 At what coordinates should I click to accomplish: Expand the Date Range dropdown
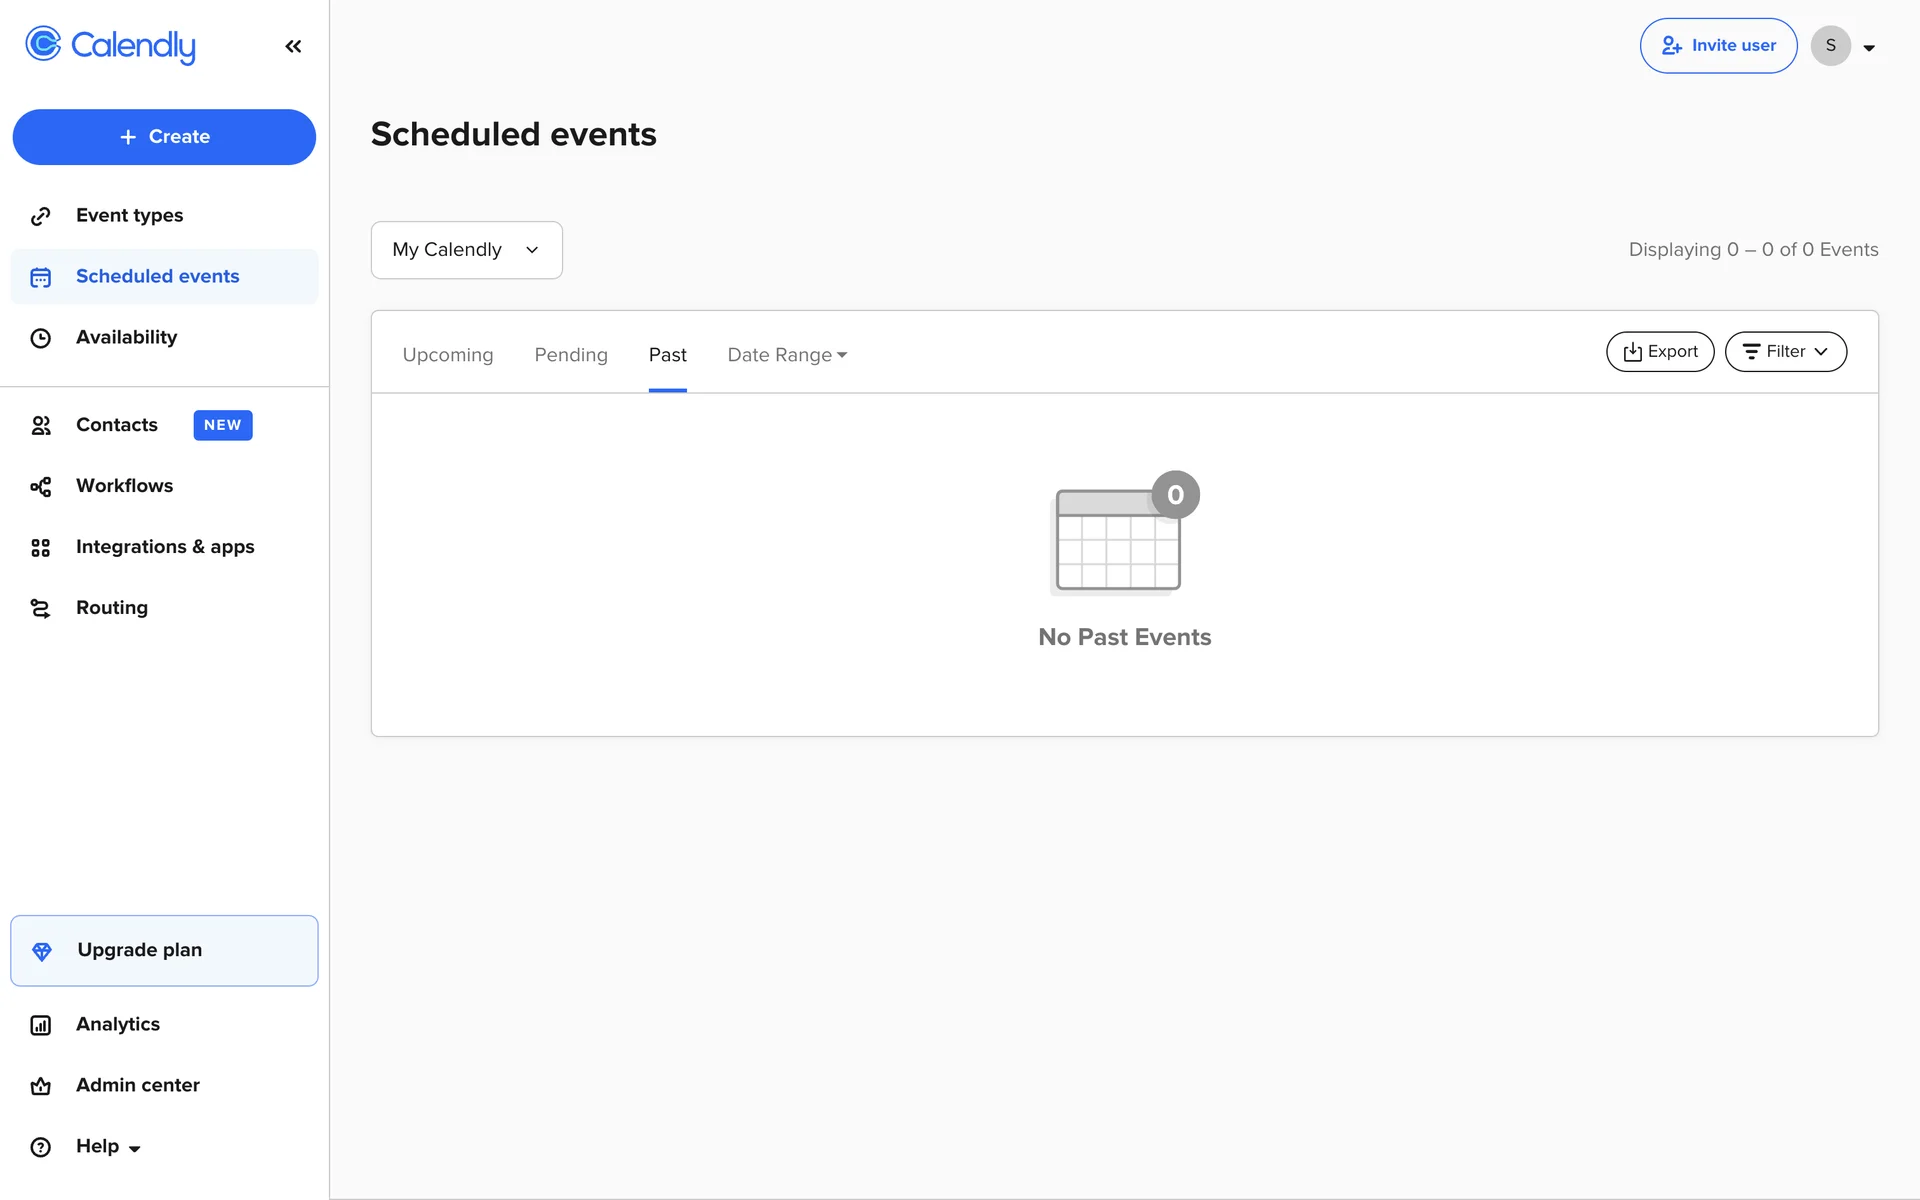787,355
